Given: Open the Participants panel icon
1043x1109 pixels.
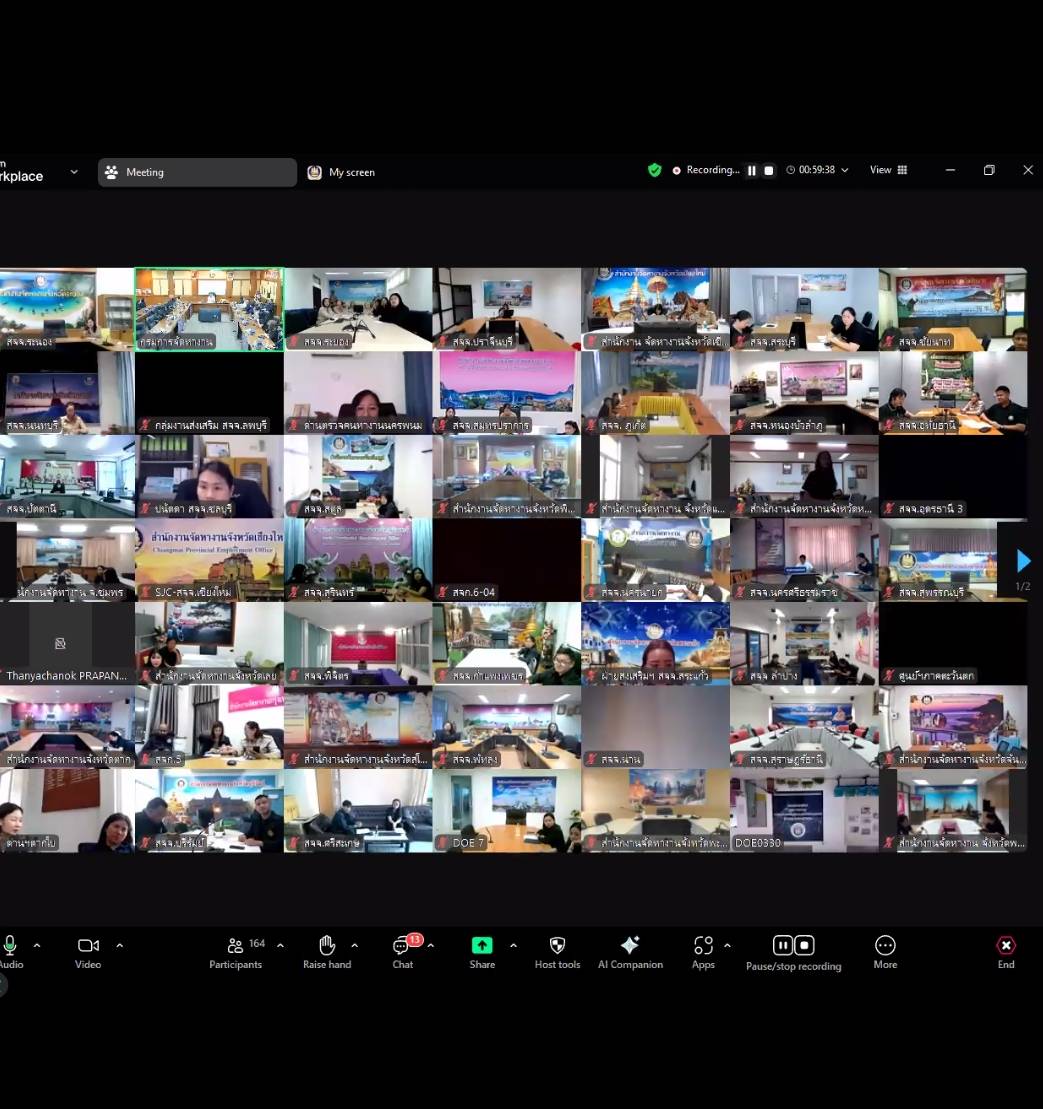Looking at the screenshot, I should (236, 946).
